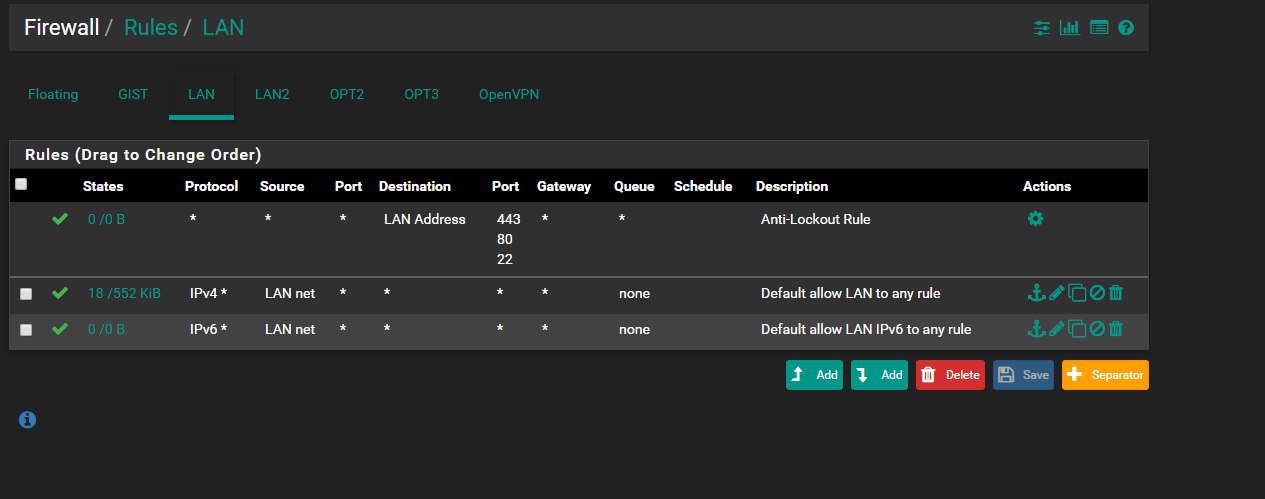Switch to the OPT2 tab
Image resolution: width=1265 pixels, height=499 pixels.
coord(347,94)
